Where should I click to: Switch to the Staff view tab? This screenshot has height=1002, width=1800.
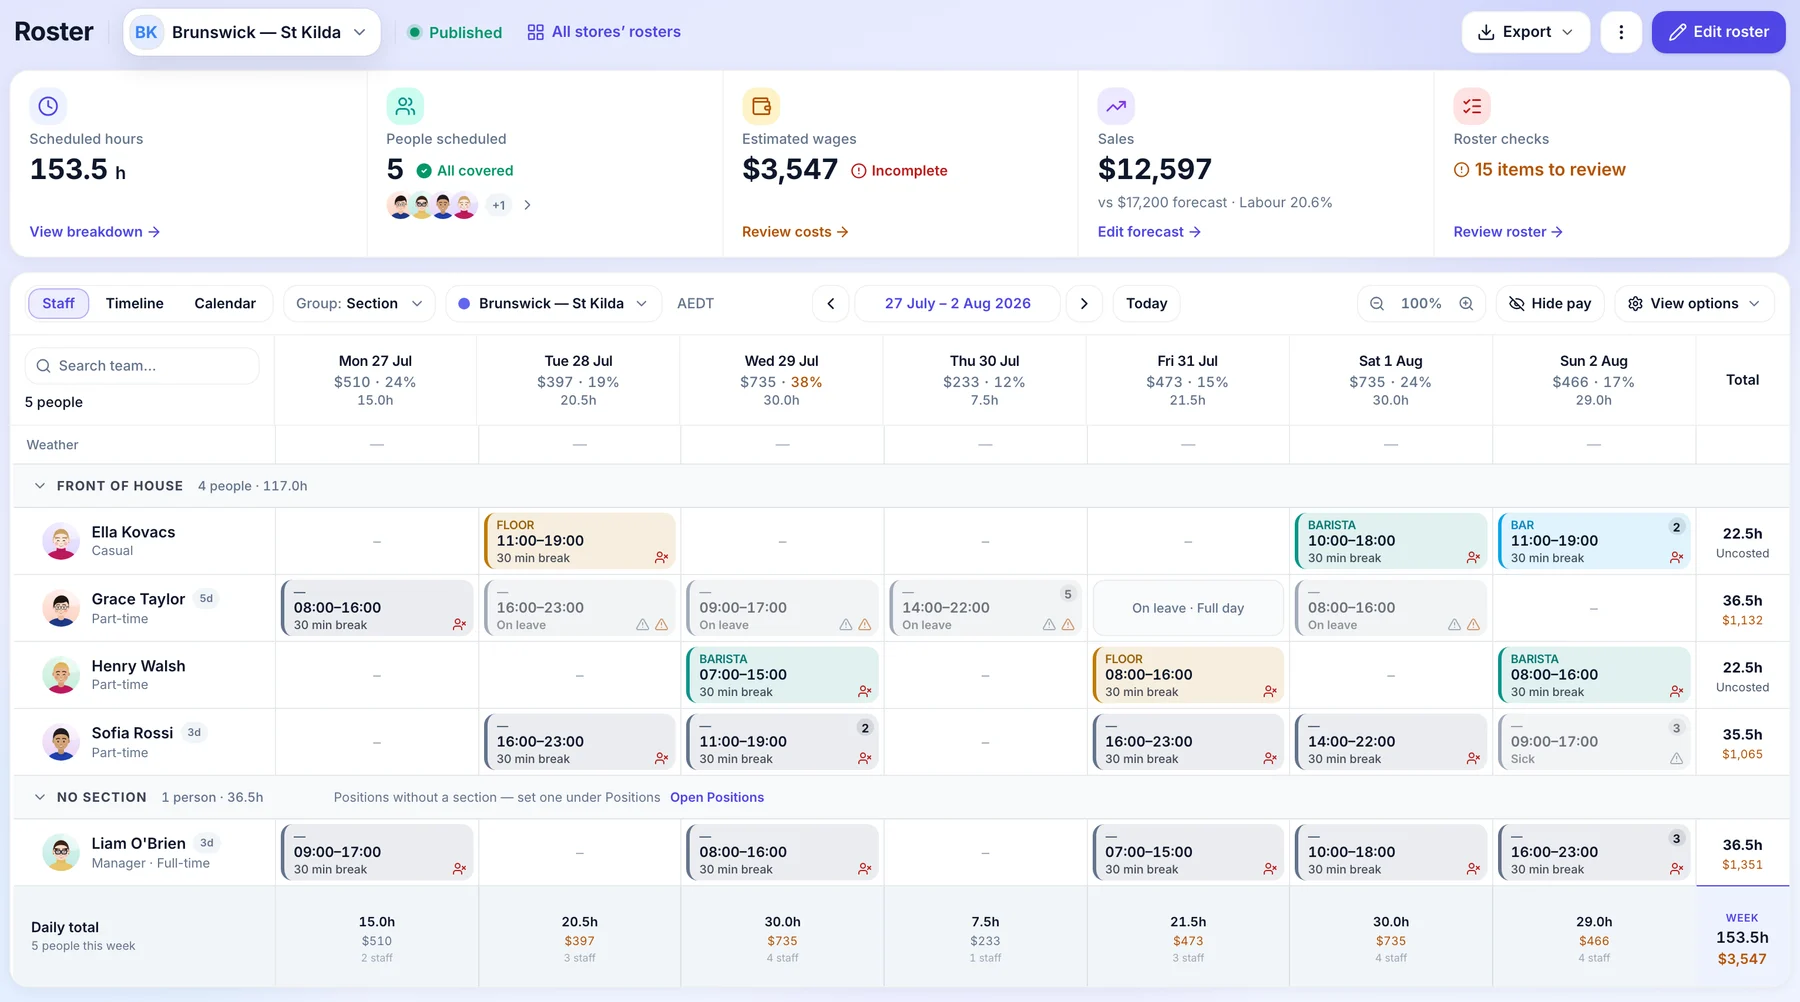pyautogui.click(x=58, y=303)
